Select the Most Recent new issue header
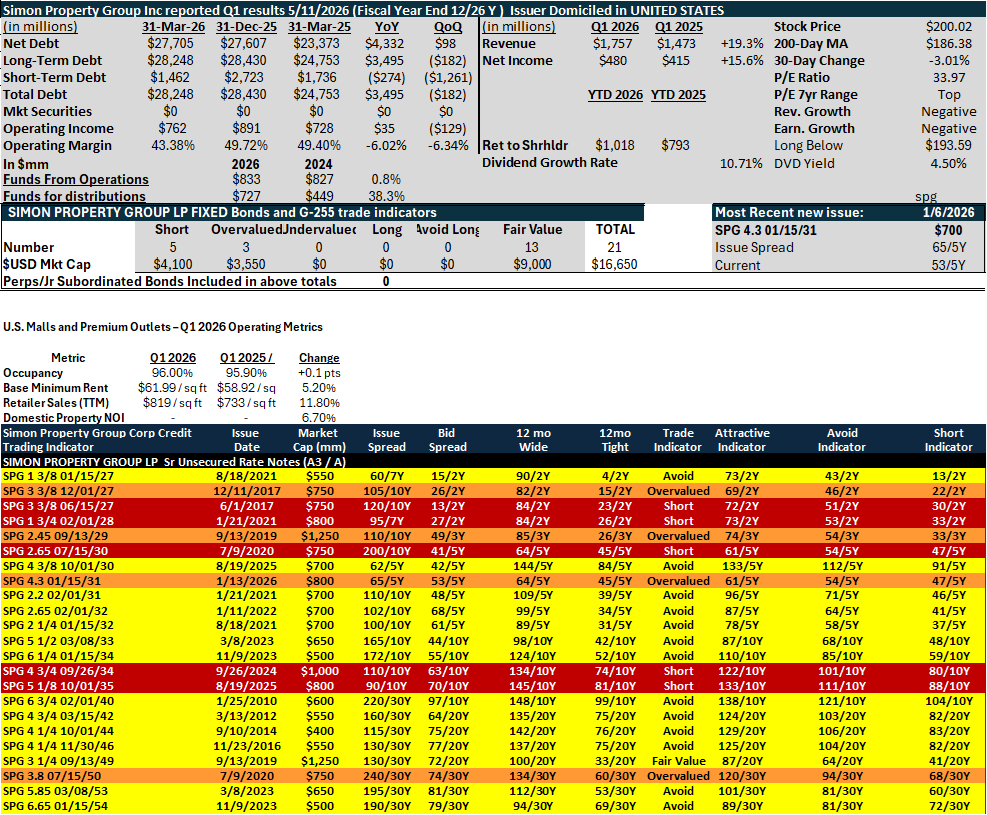Image resolution: width=987 pixels, height=815 pixels. point(789,213)
